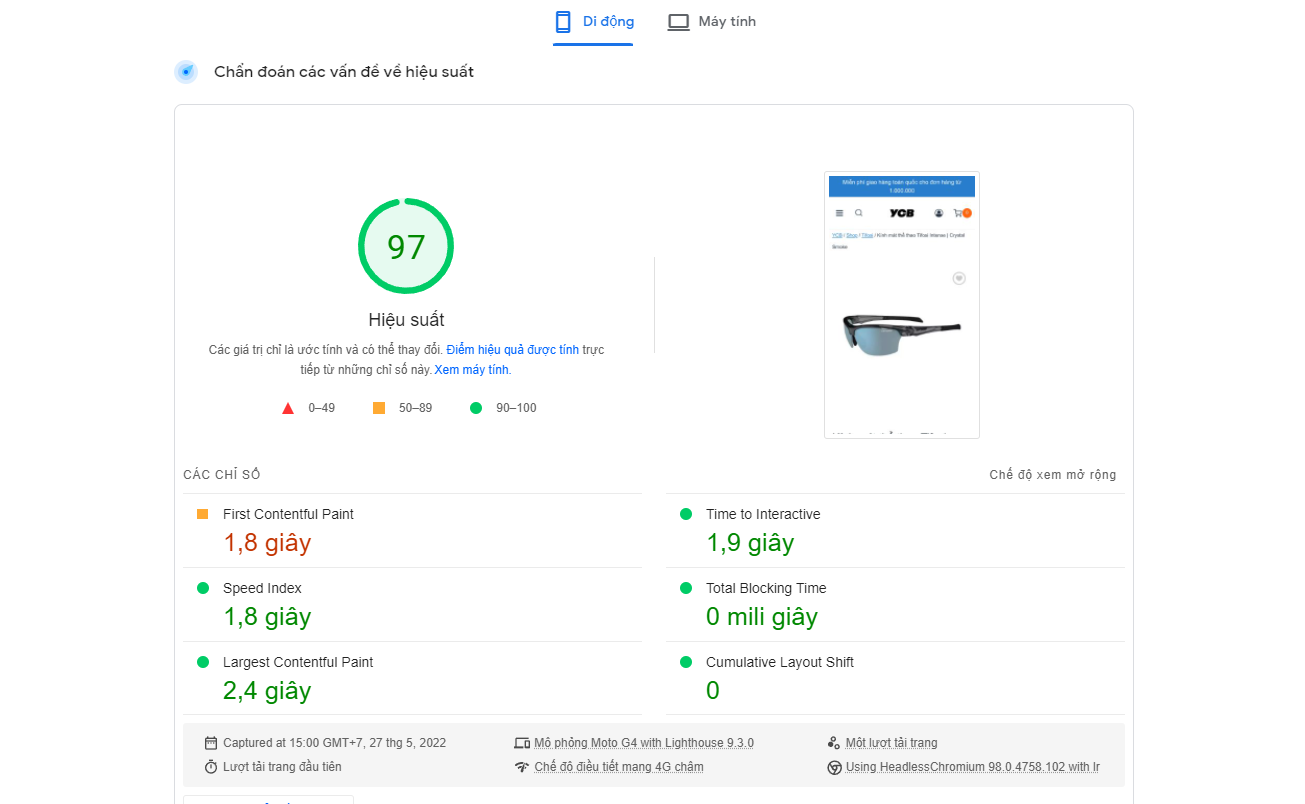Click the Chrome icon beside Using HeadlessChromium
This screenshot has width=1305, height=804.
(834, 767)
